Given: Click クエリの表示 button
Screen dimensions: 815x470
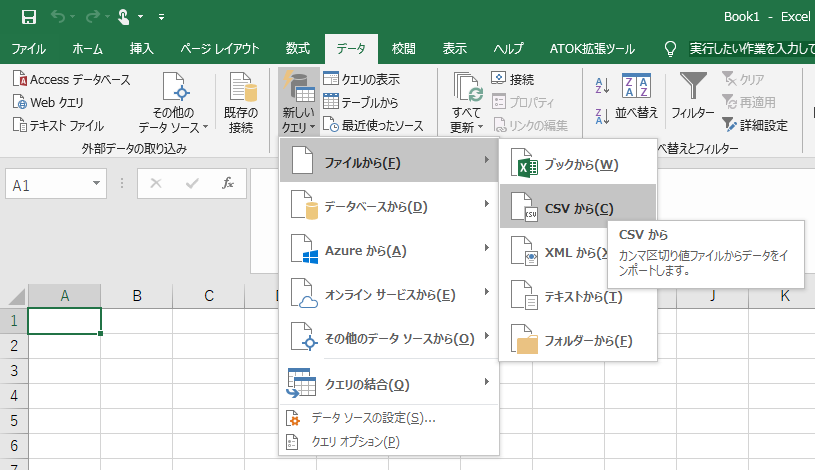Looking at the screenshot, I should click(362, 79).
